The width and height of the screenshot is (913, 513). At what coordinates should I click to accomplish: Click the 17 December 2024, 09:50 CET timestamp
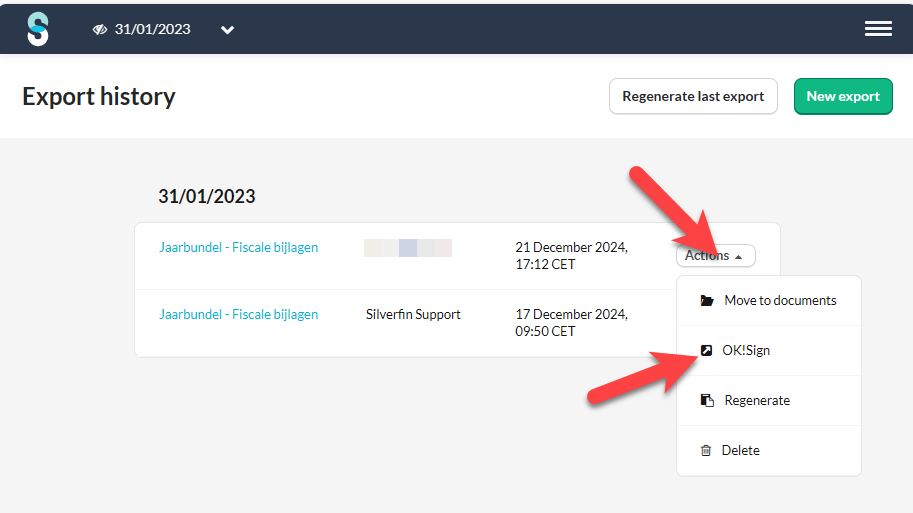571,323
